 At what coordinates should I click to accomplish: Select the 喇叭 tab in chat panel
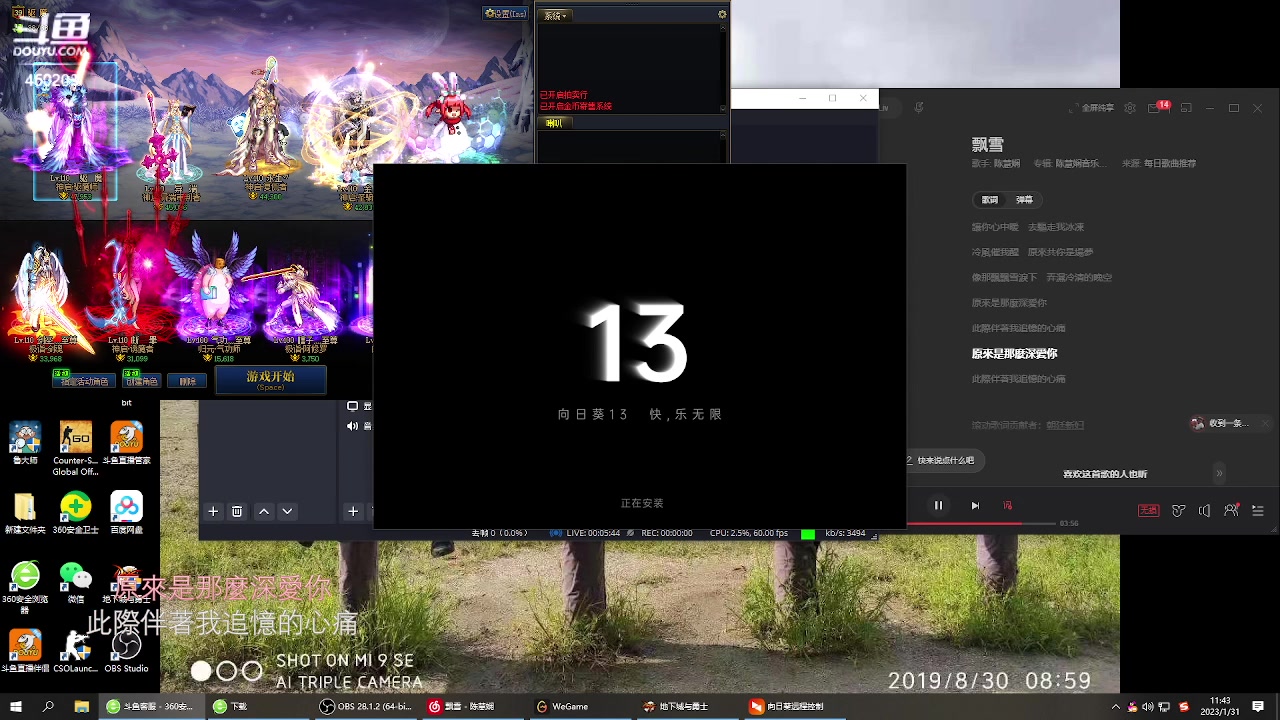pyautogui.click(x=555, y=123)
